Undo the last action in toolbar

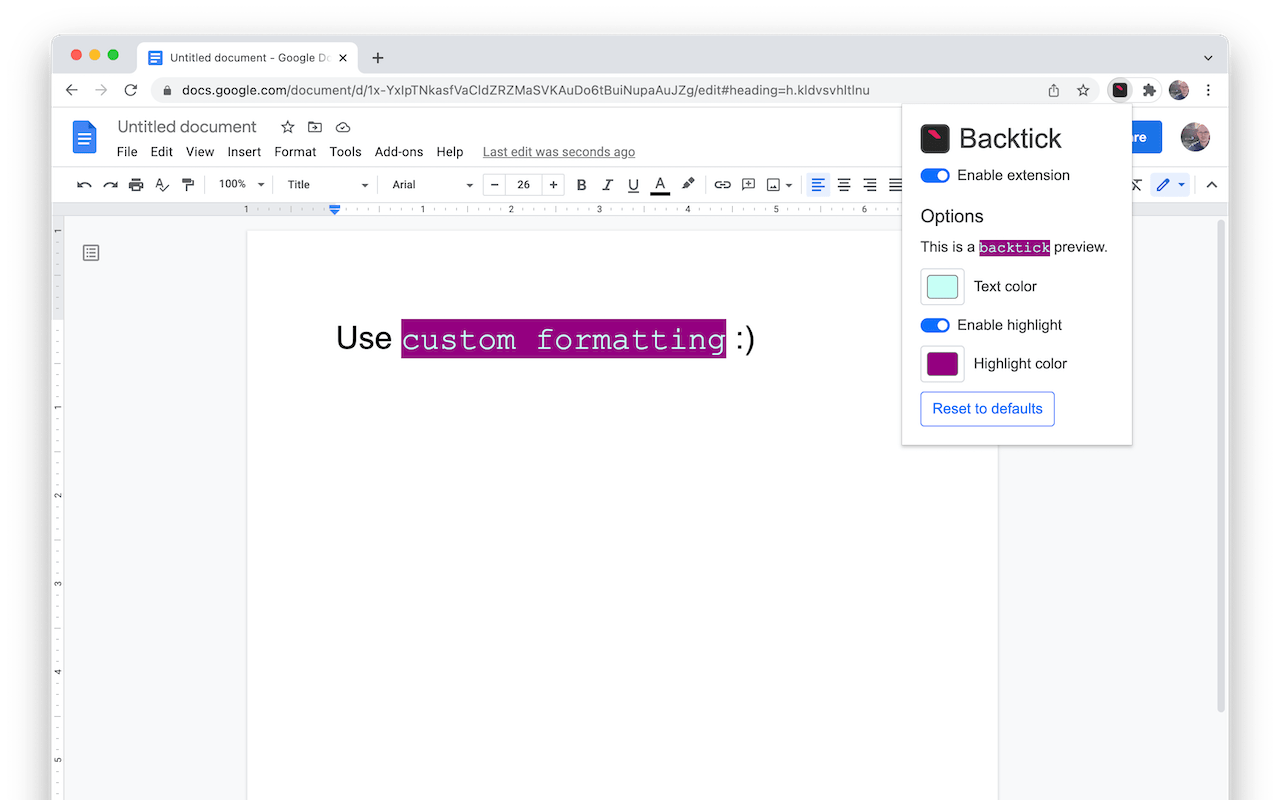[x=84, y=185]
